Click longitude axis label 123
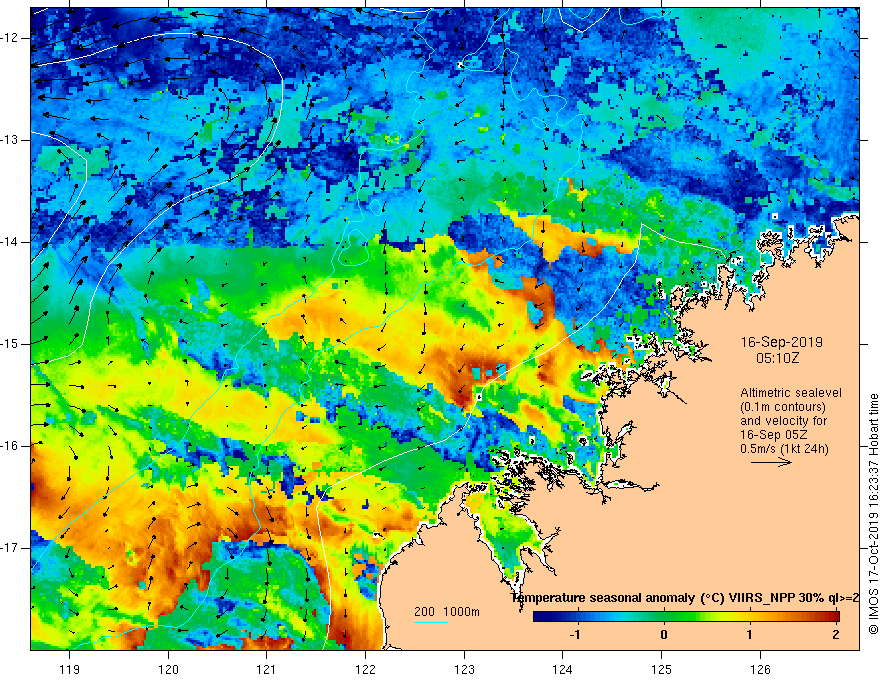The image size is (880, 680). point(464,669)
